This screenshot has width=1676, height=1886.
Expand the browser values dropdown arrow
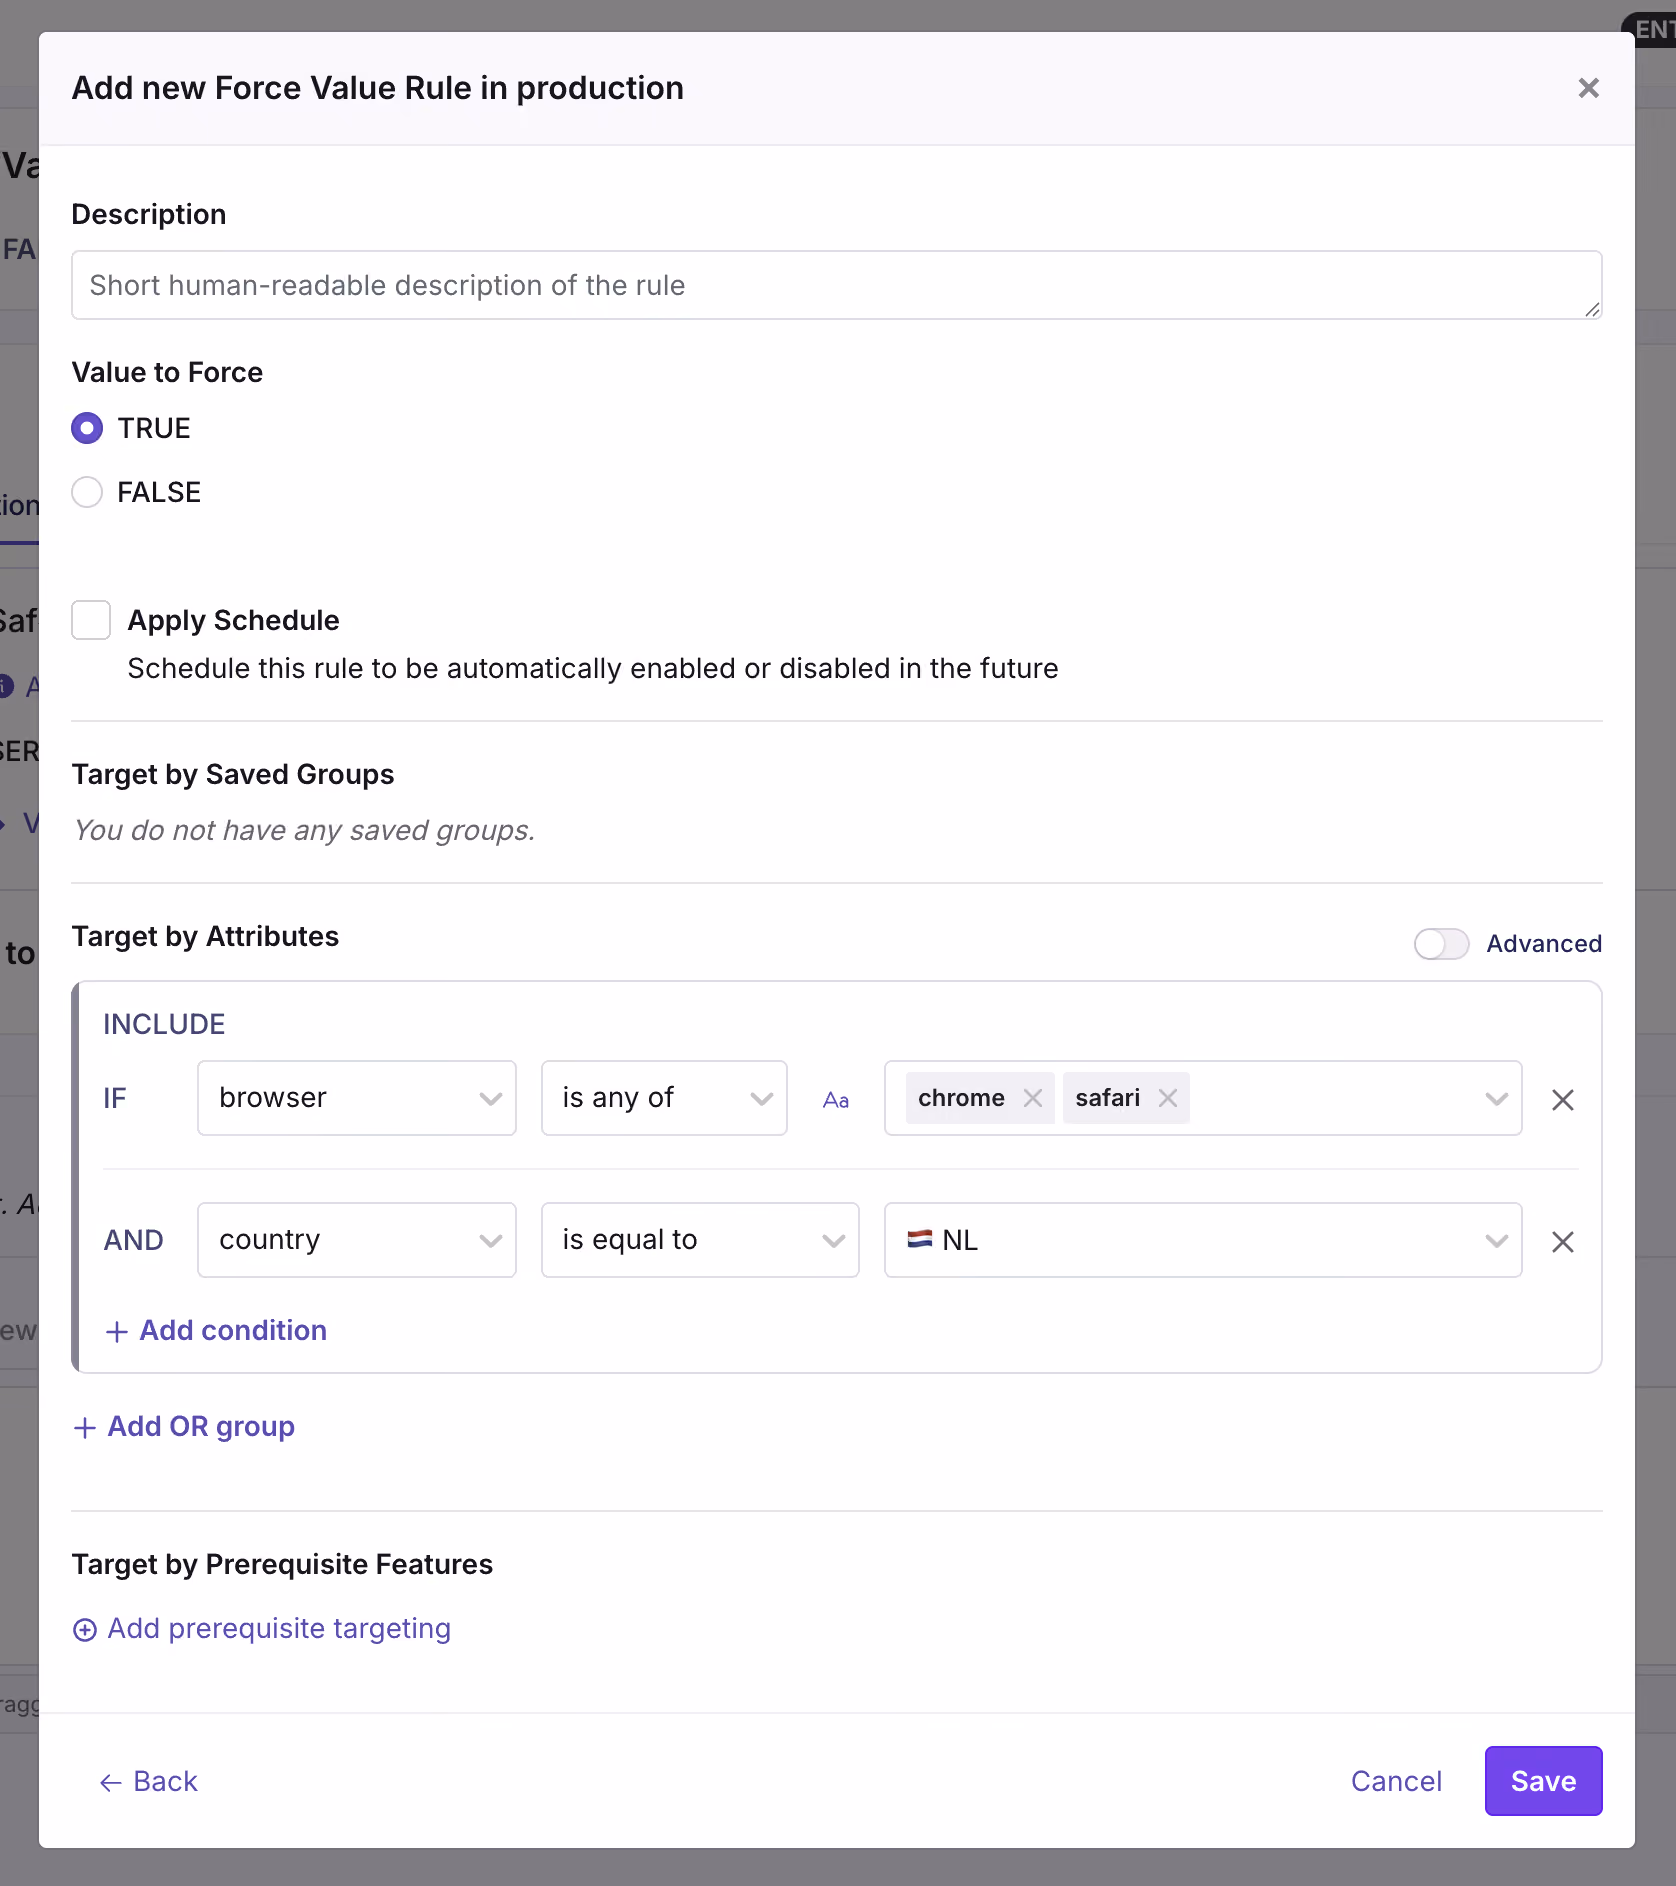(x=1496, y=1099)
